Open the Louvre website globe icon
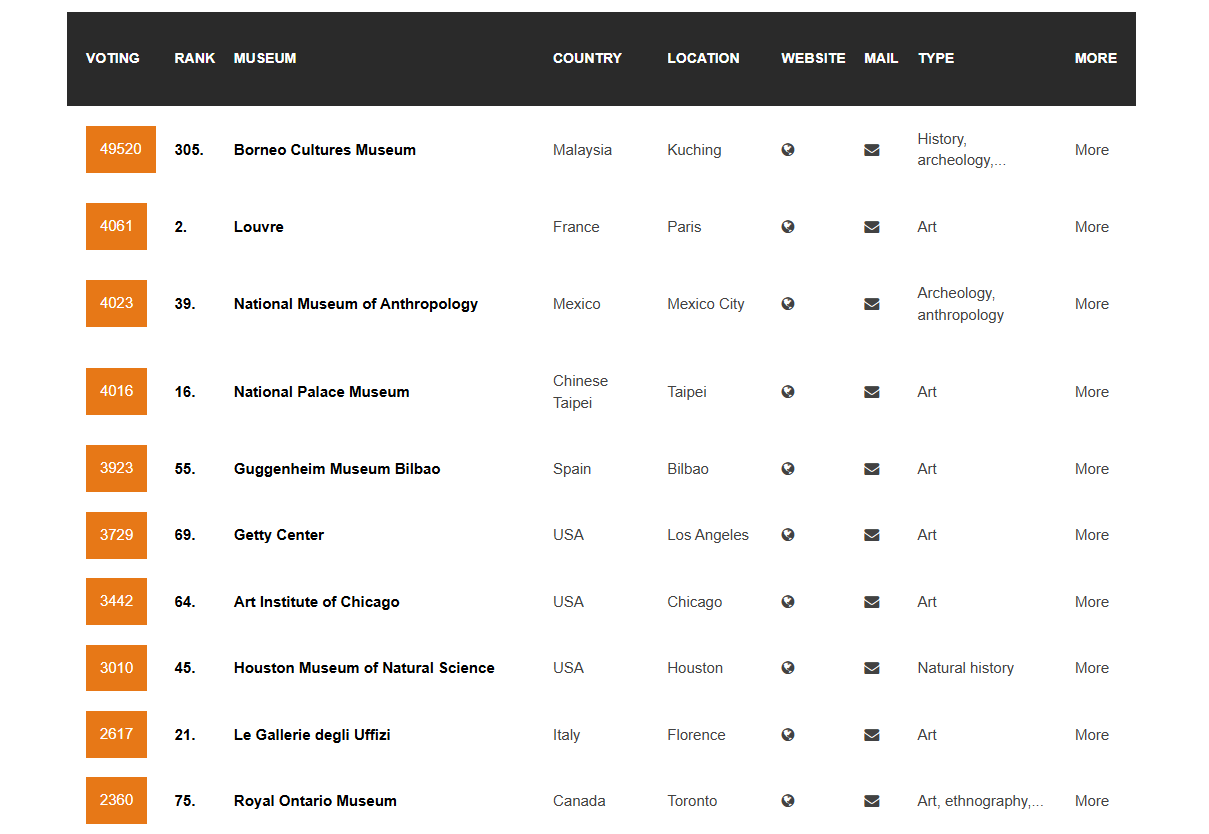 [x=788, y=227]
